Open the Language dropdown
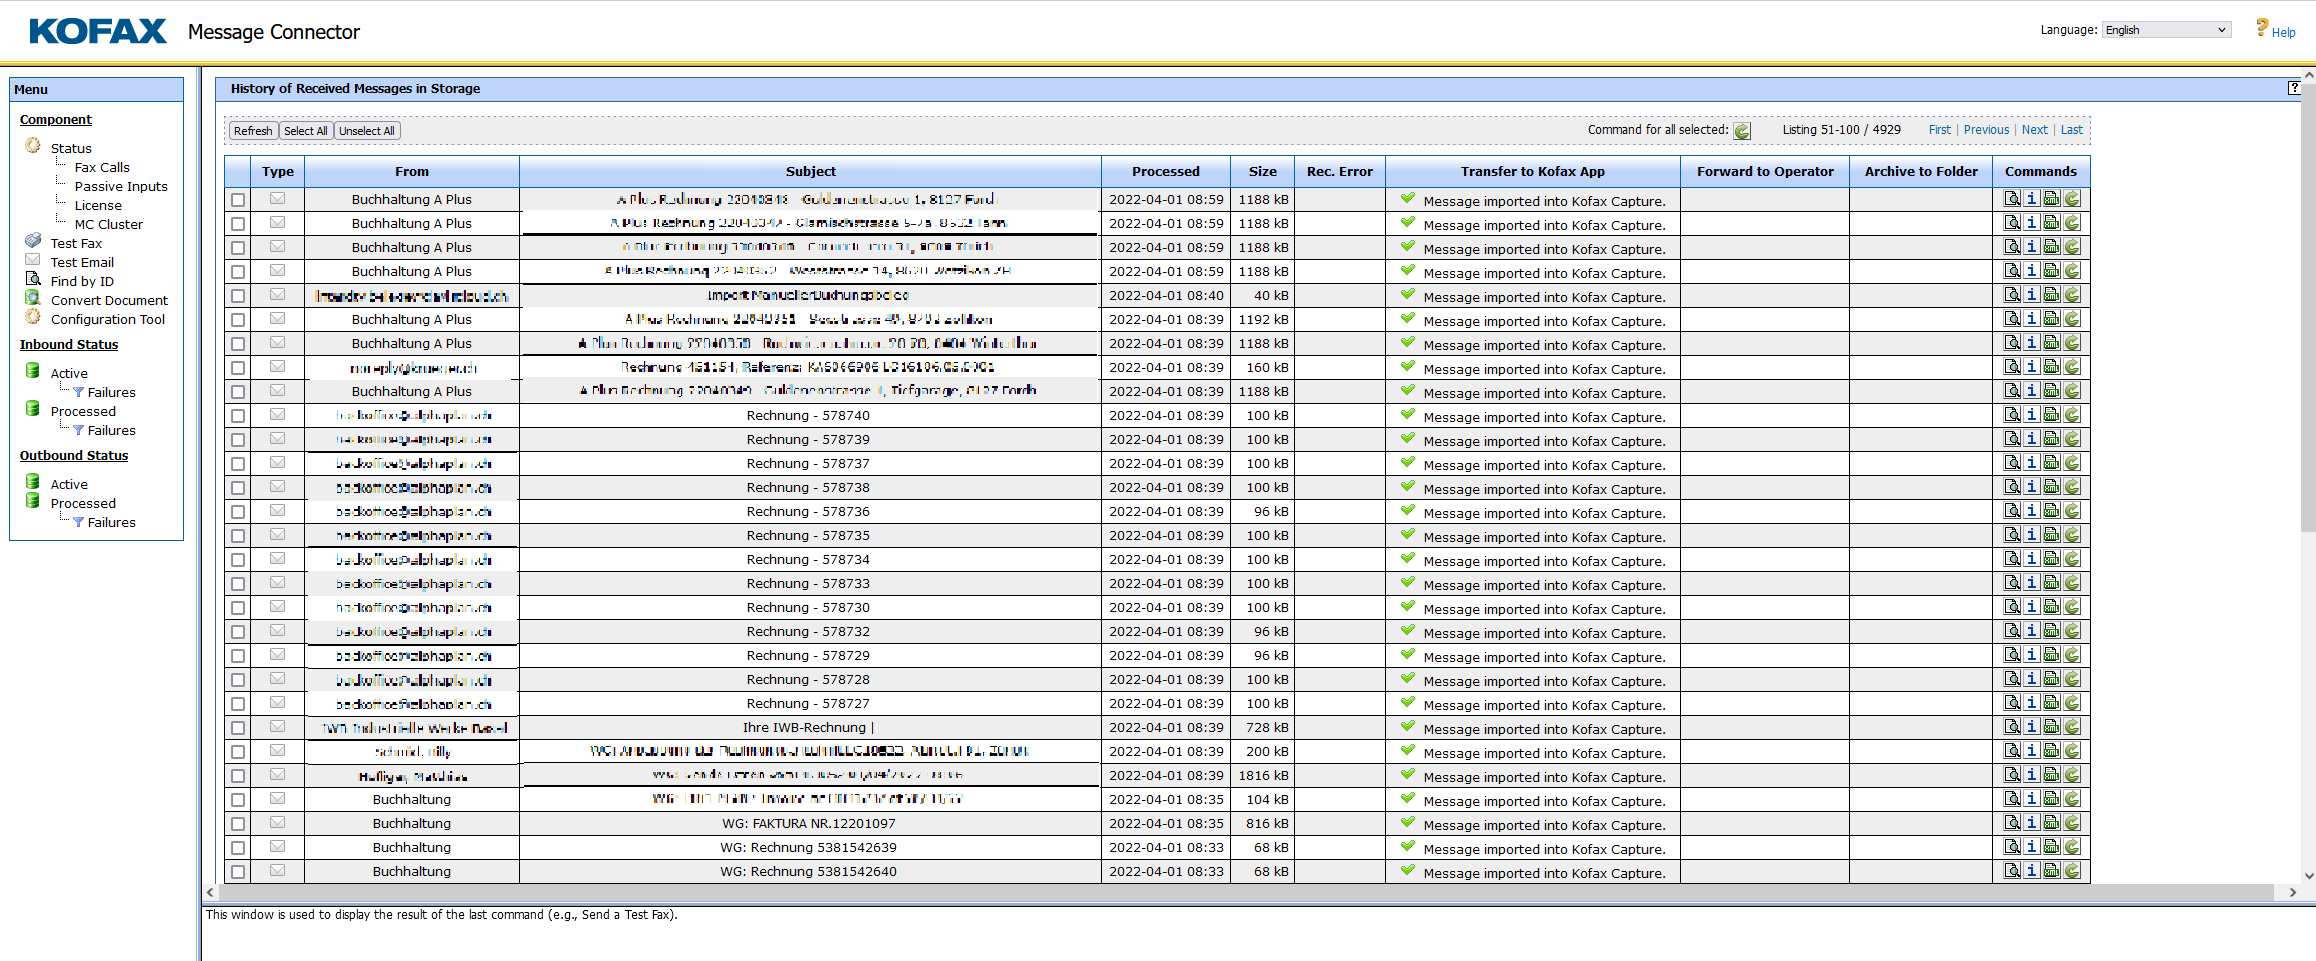This screenshot has width=2316, height=961. coord(2165,30)
